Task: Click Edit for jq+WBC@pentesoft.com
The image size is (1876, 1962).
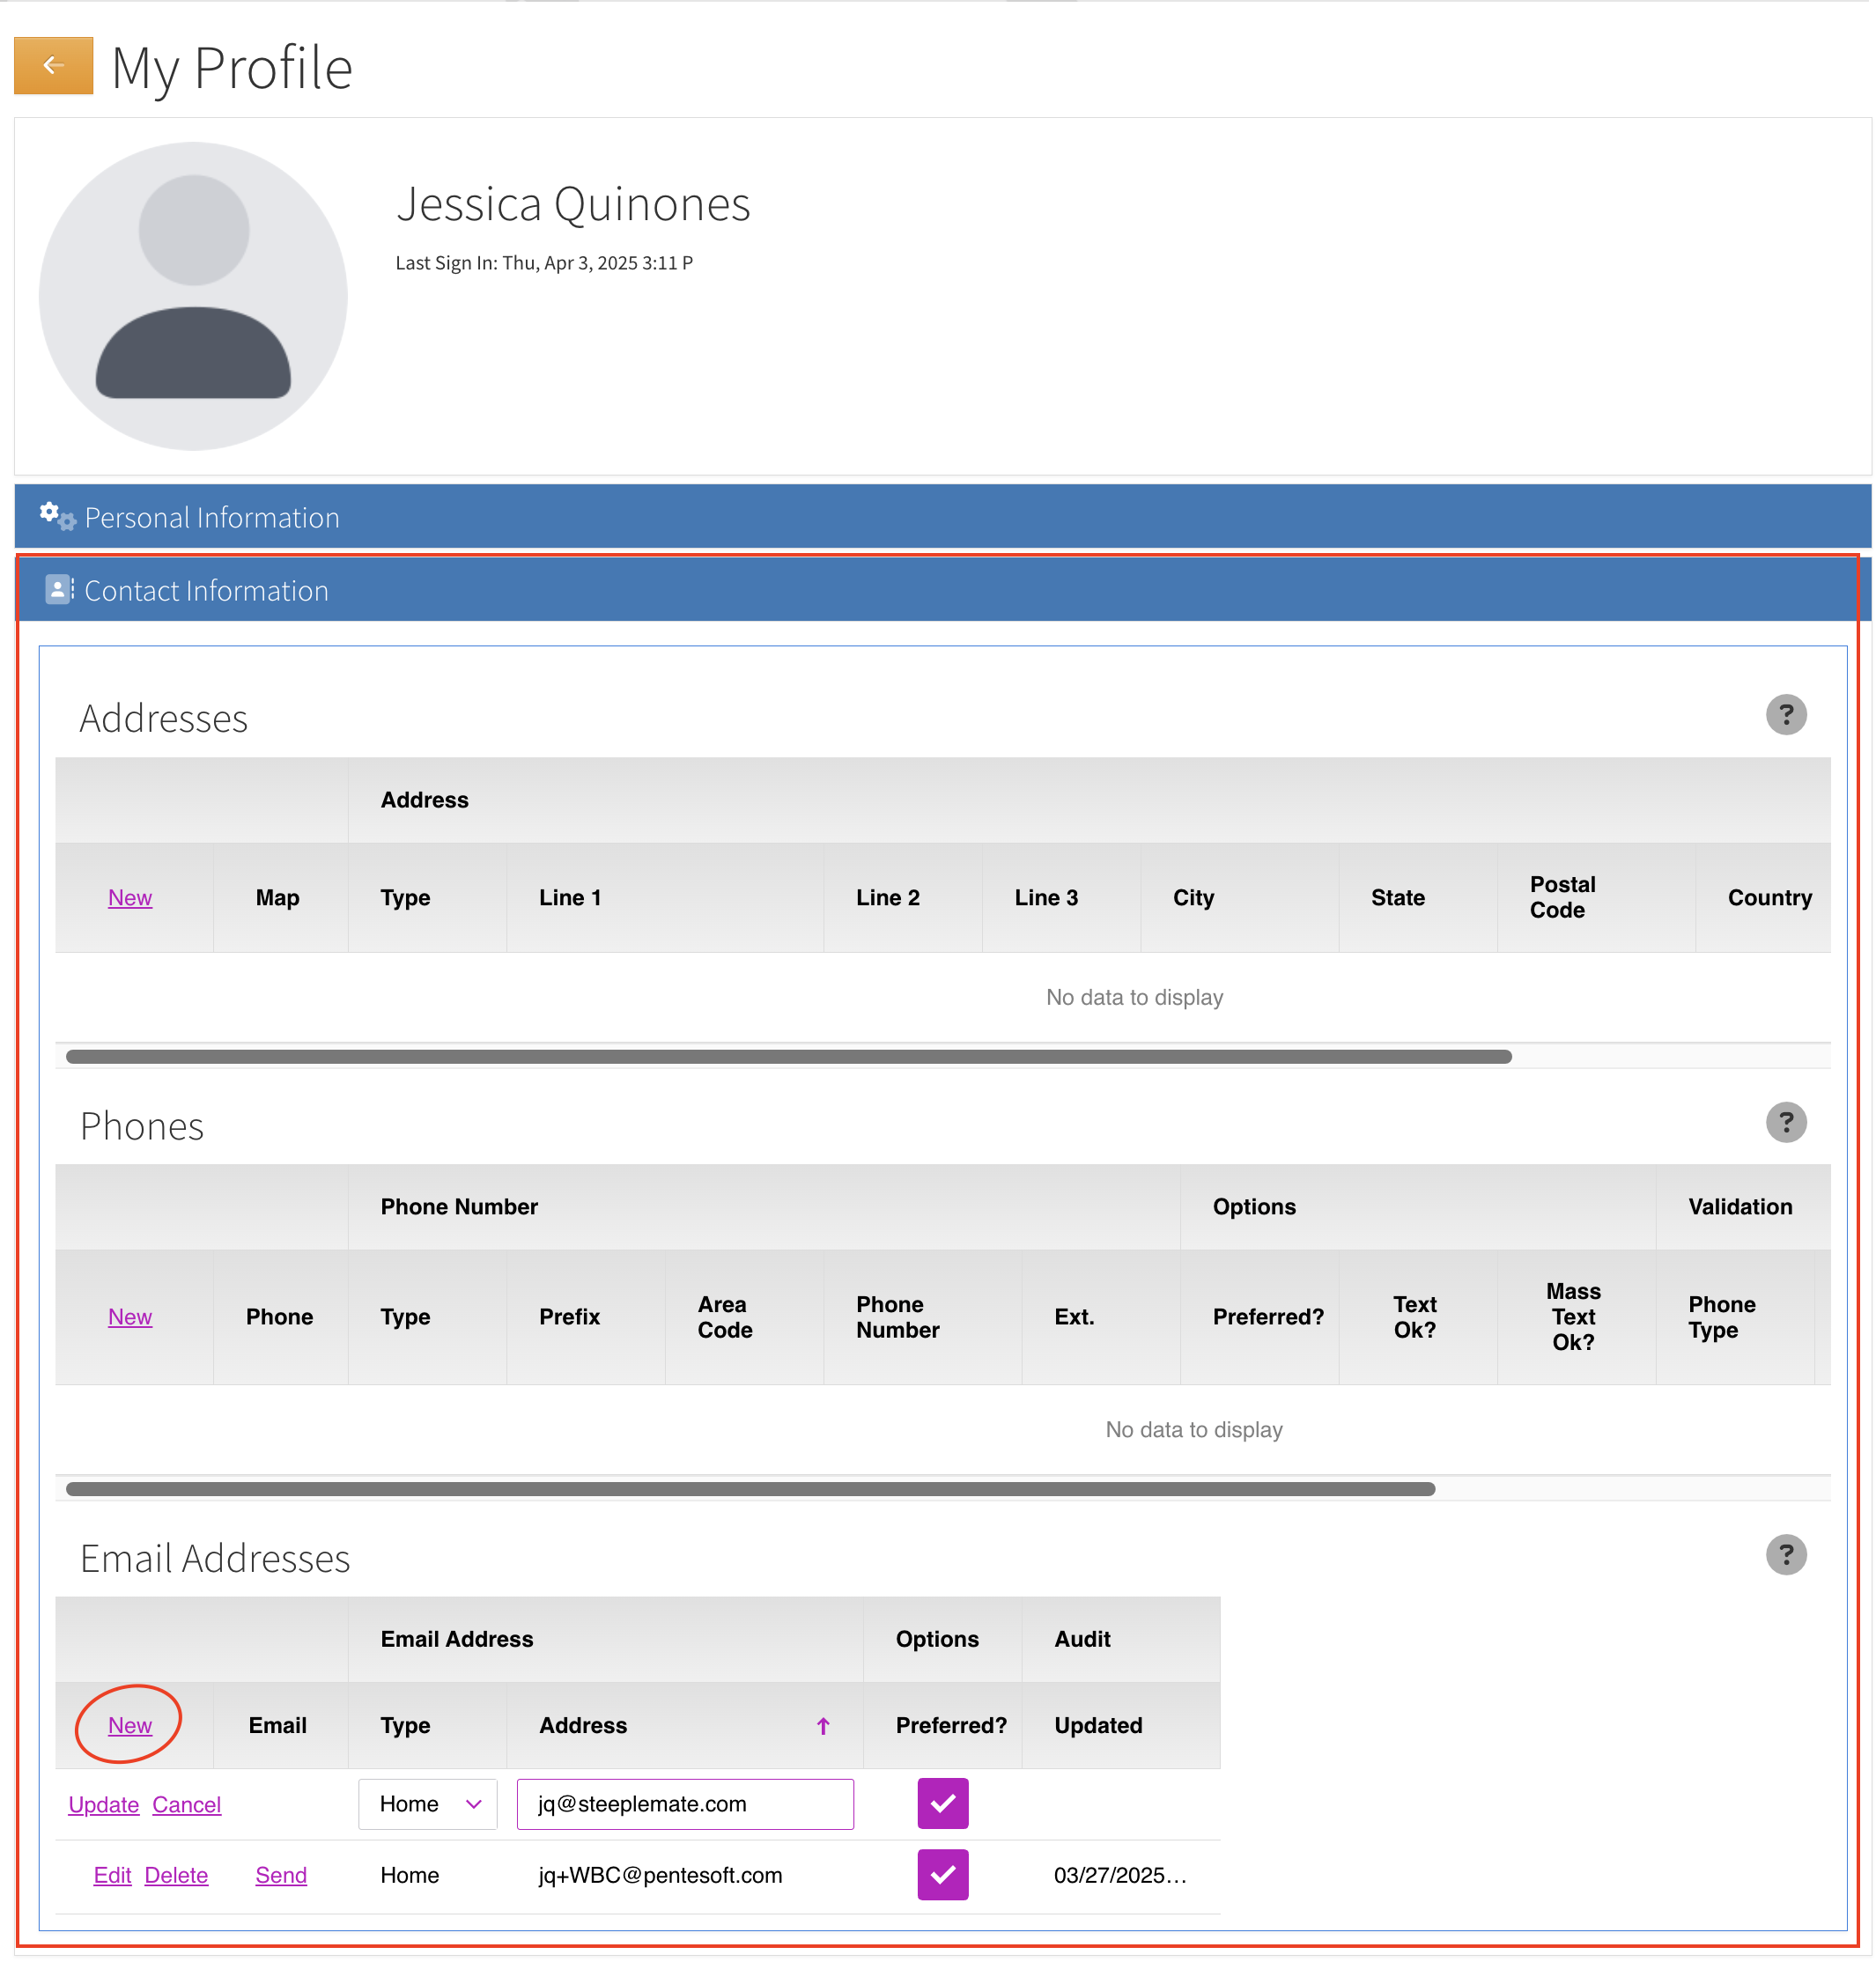Action: pos(112,1876)
